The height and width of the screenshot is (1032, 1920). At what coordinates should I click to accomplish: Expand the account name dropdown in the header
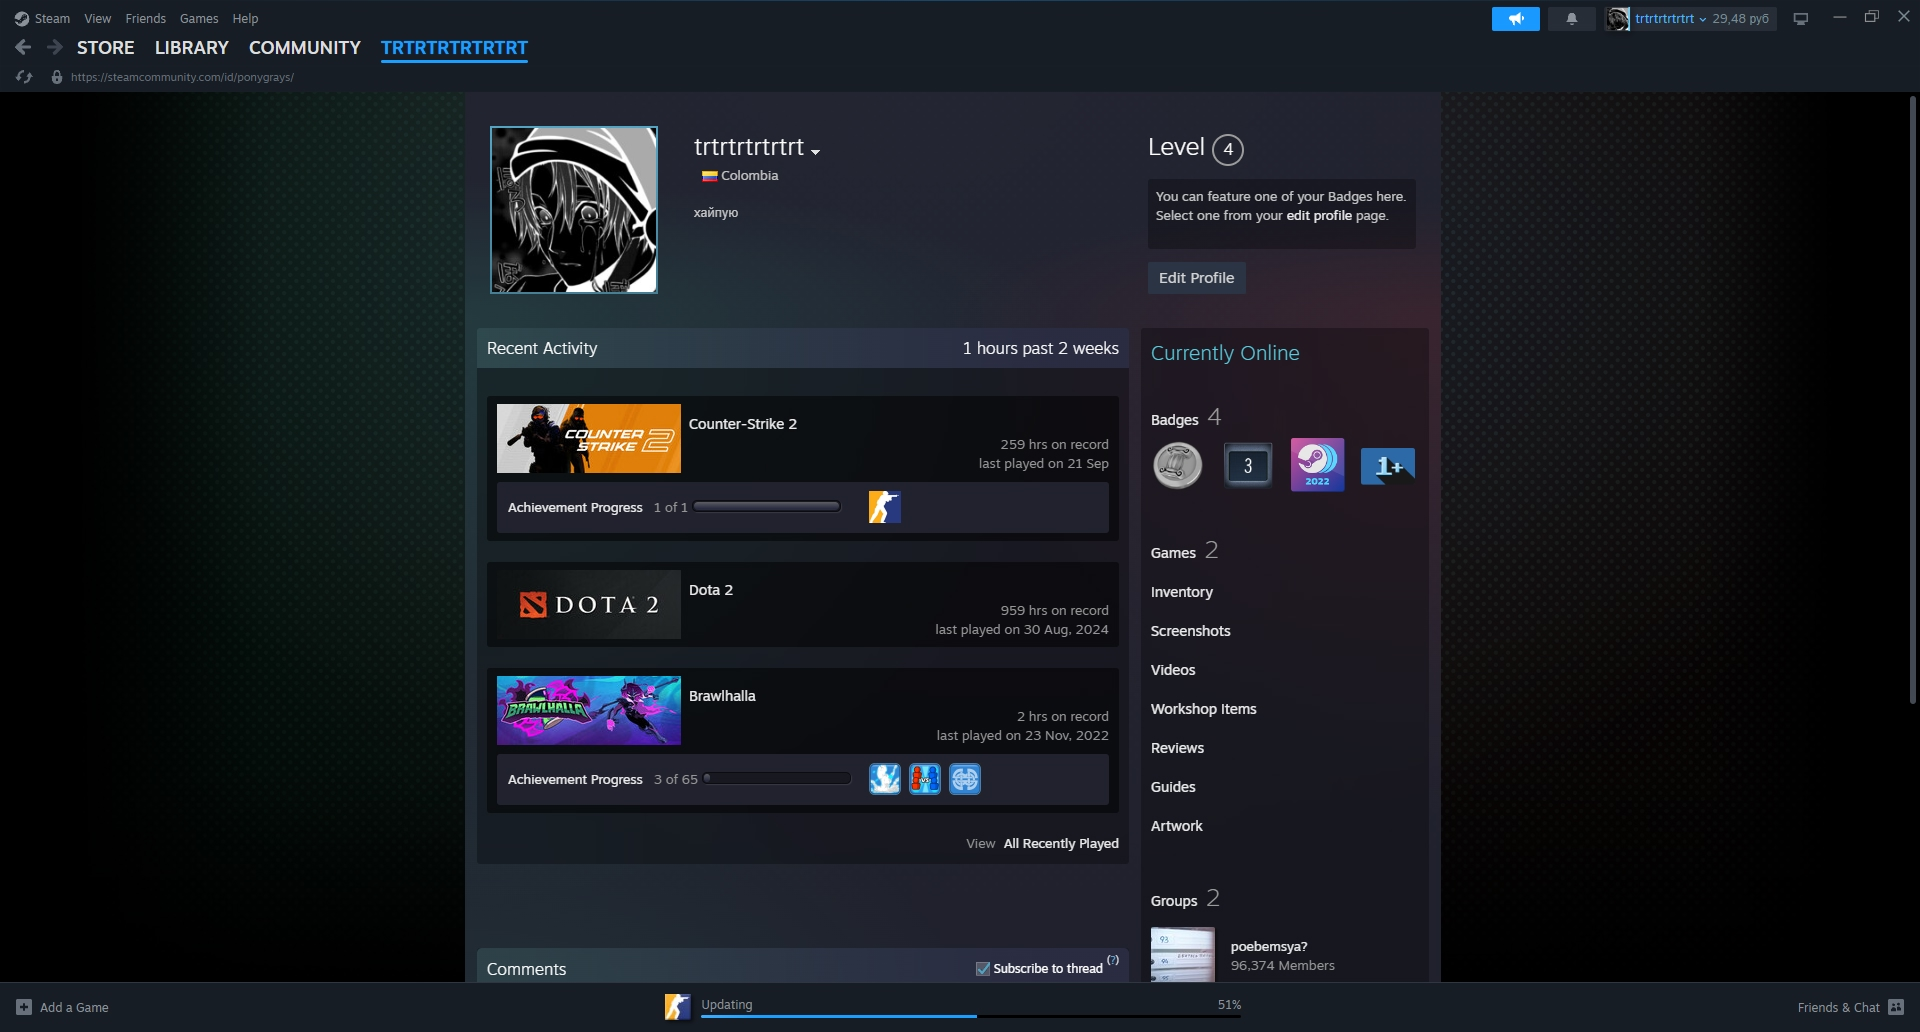(x=1702, y=19)
